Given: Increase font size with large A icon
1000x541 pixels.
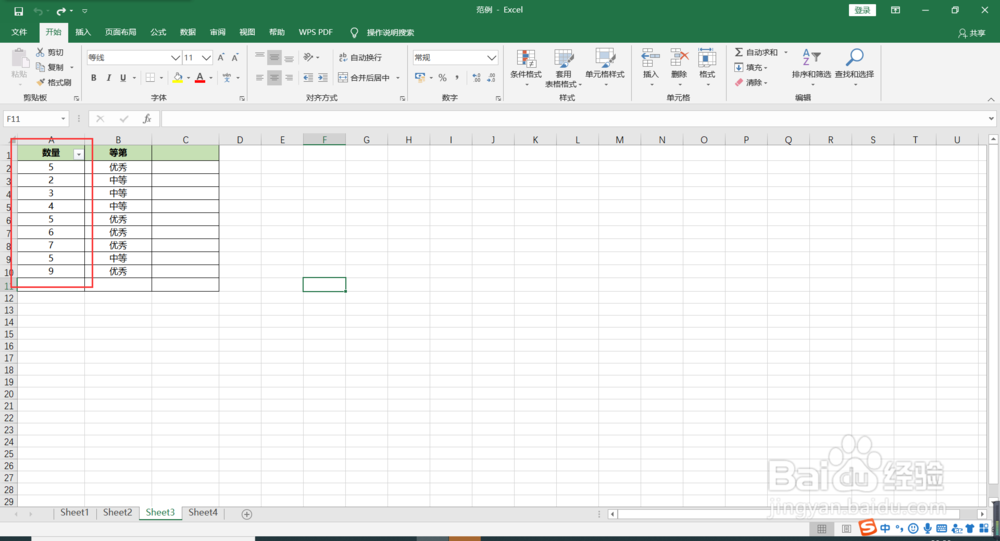Looking at the screenshot, I should (x=221, y=57).
